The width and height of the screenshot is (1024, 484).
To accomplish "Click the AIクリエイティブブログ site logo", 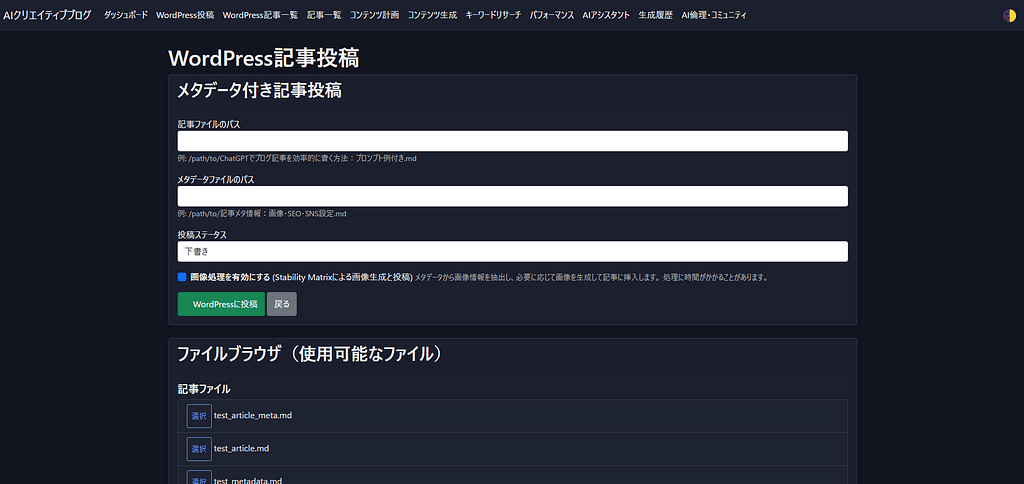I will tap(47, 15).
